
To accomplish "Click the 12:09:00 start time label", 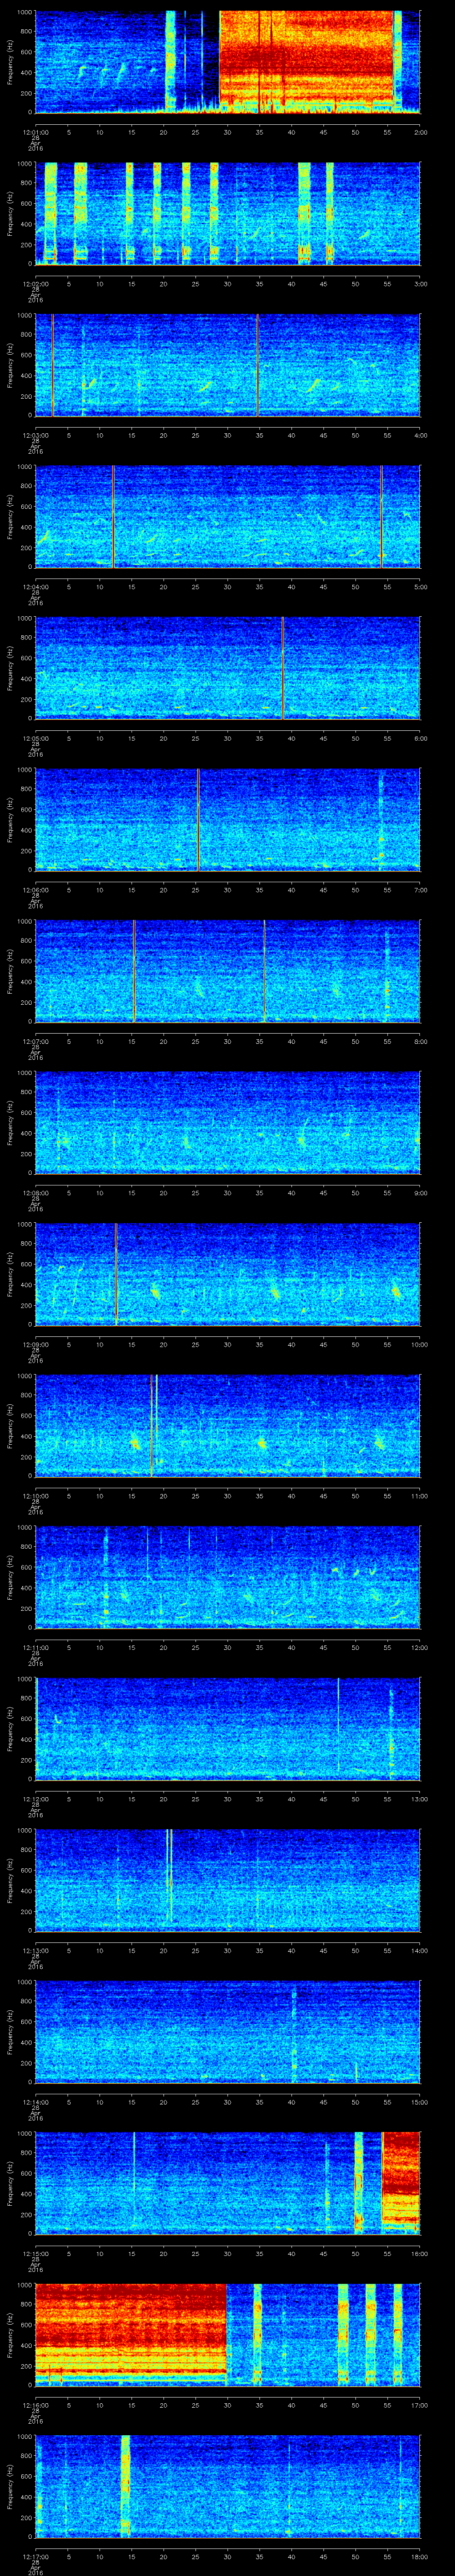I will pos(35,1344).
